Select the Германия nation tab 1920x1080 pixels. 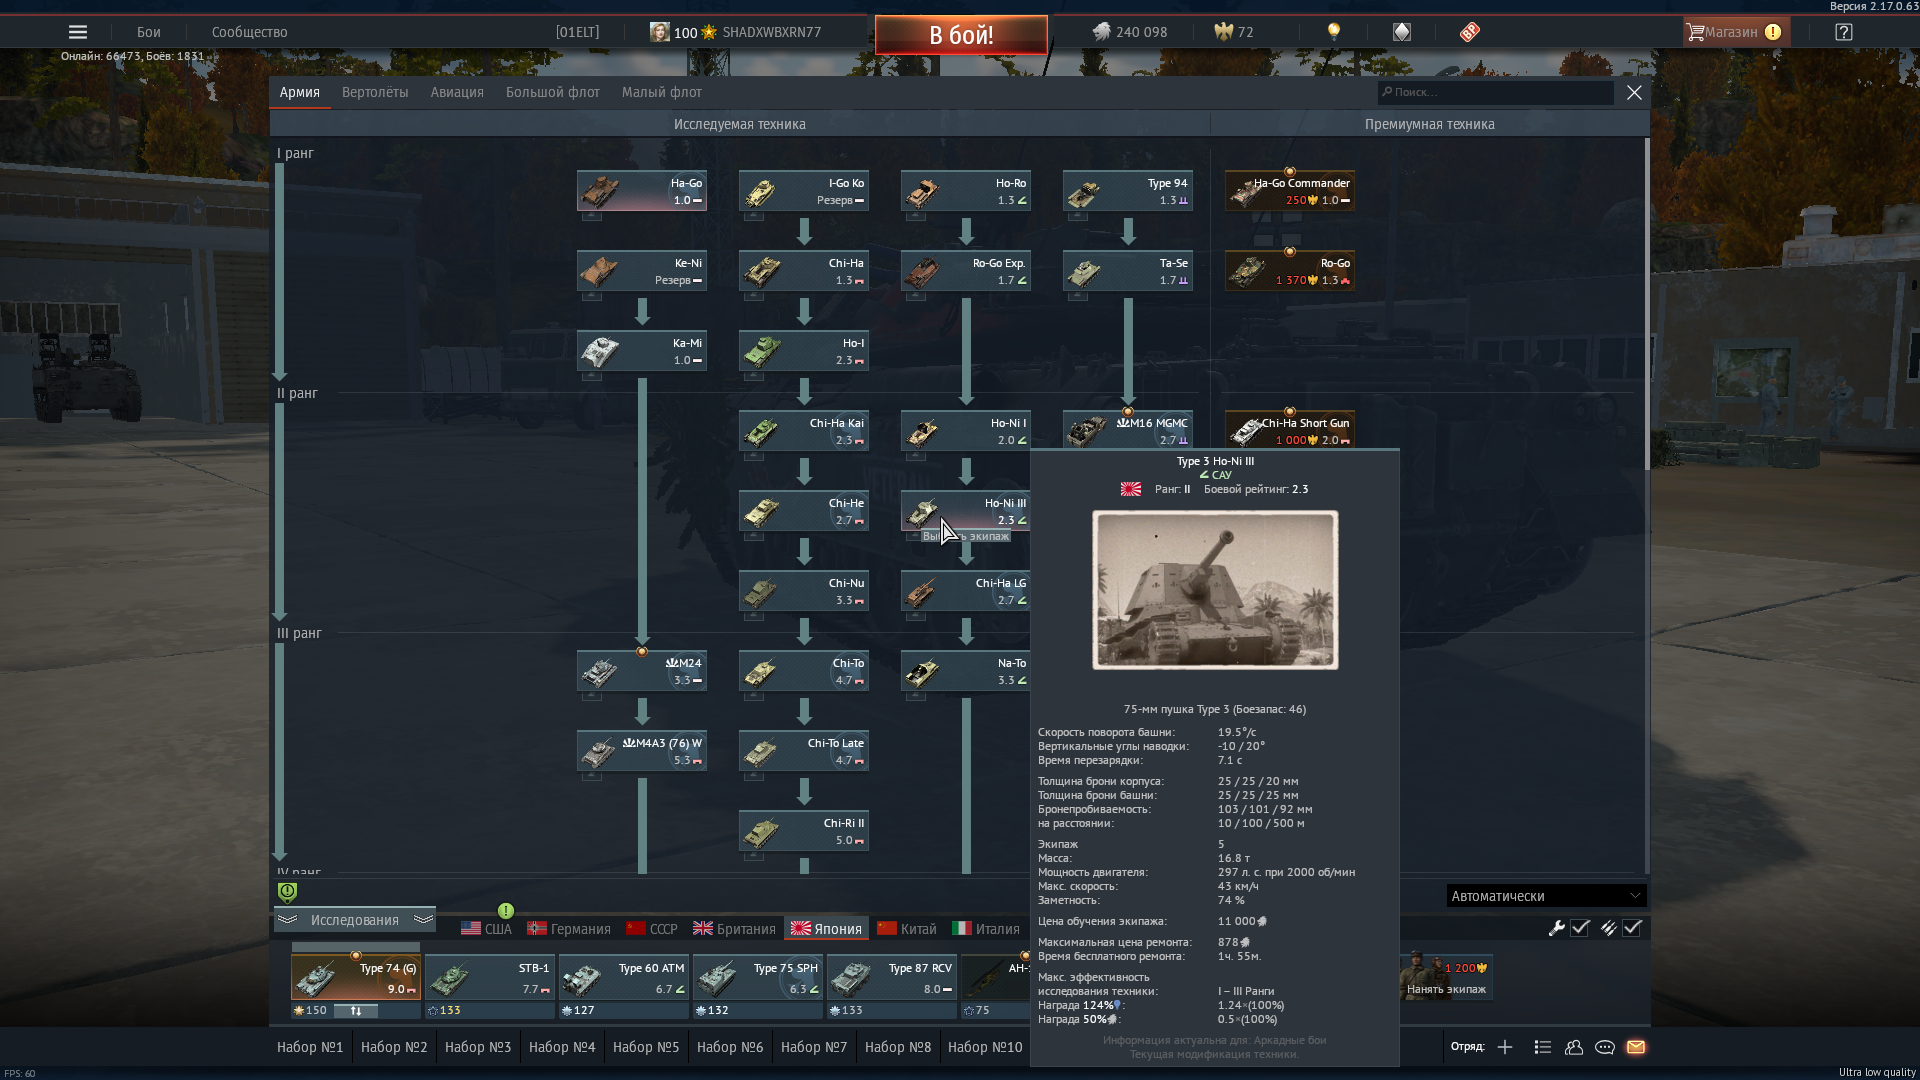[569, 929]
